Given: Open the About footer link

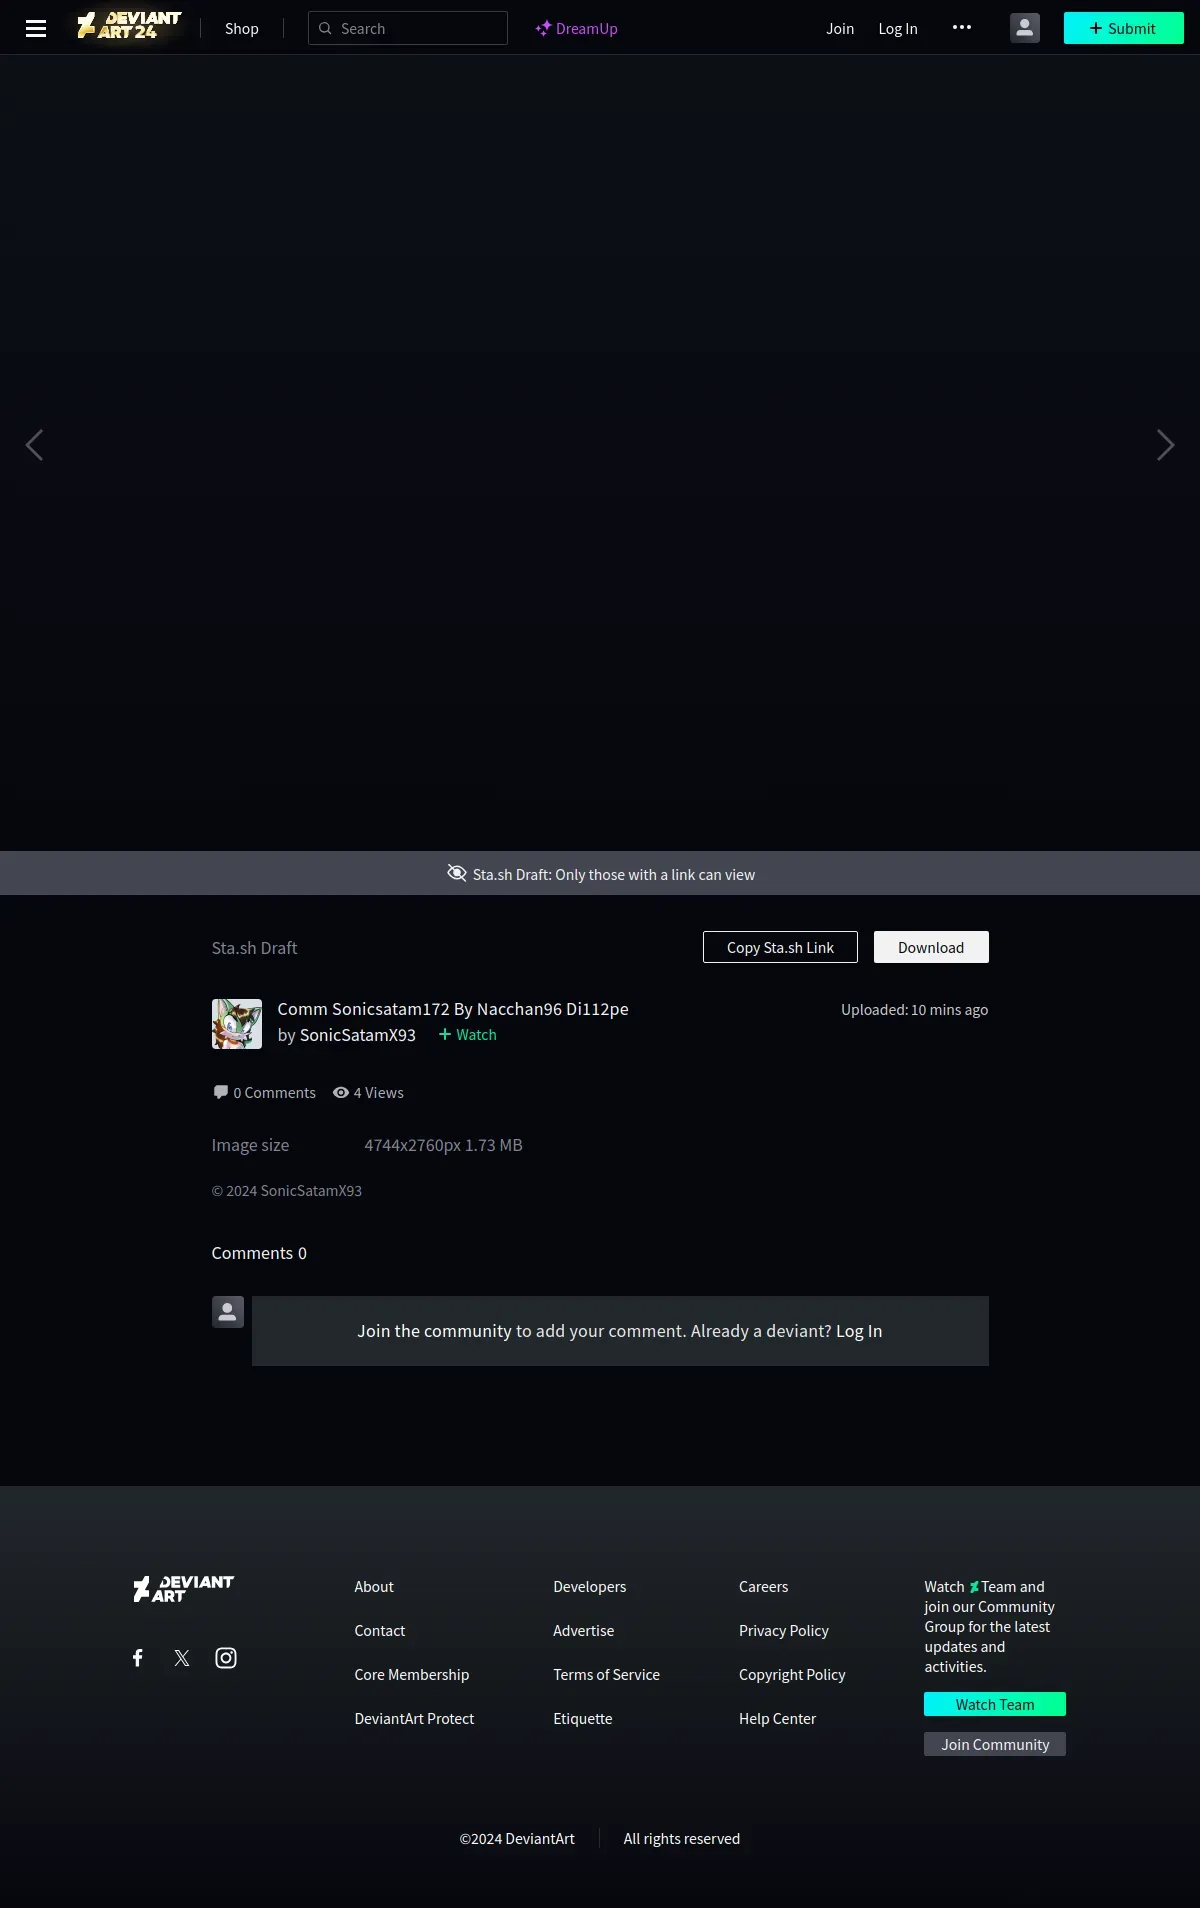Looking at the screenshot, I should tap(374, 1587).
